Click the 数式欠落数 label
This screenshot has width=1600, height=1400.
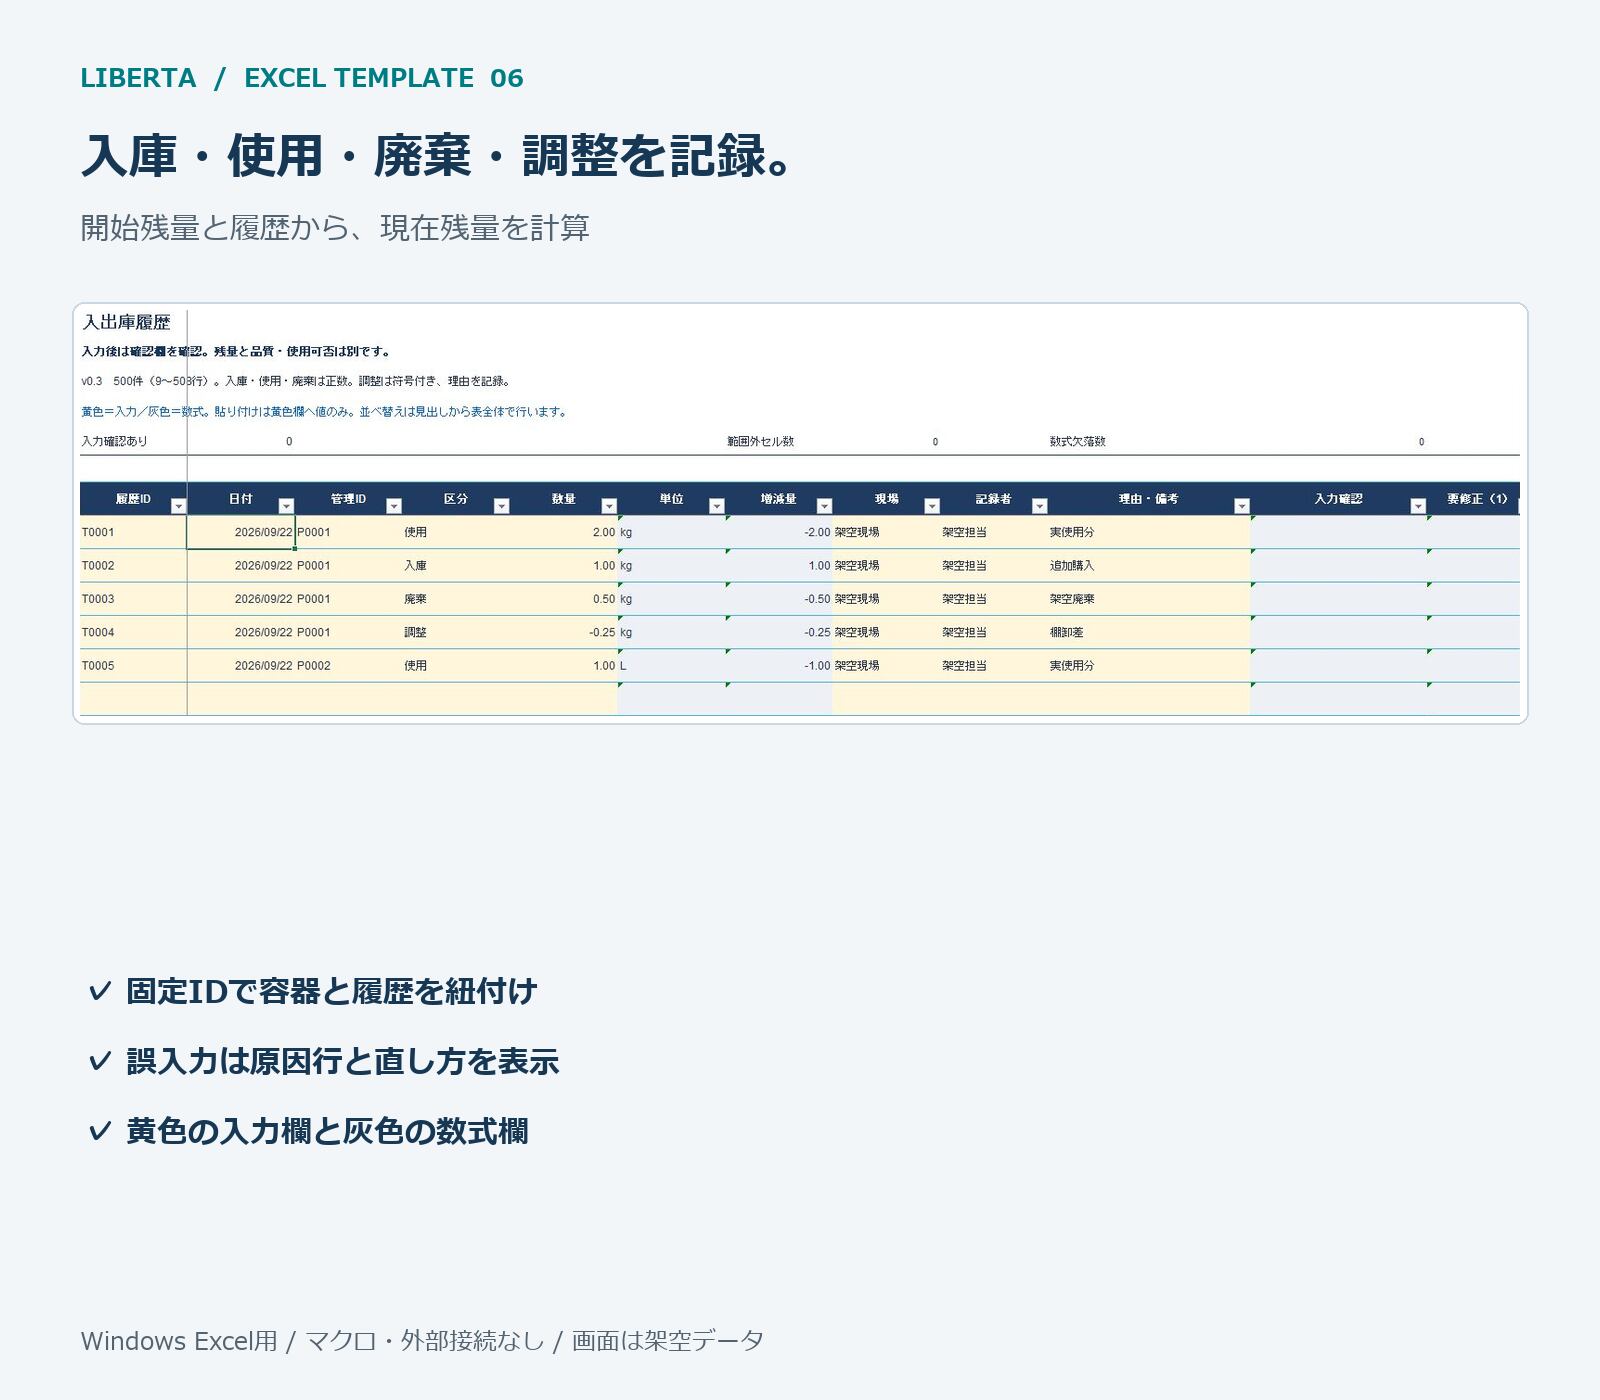(1078, 441)
